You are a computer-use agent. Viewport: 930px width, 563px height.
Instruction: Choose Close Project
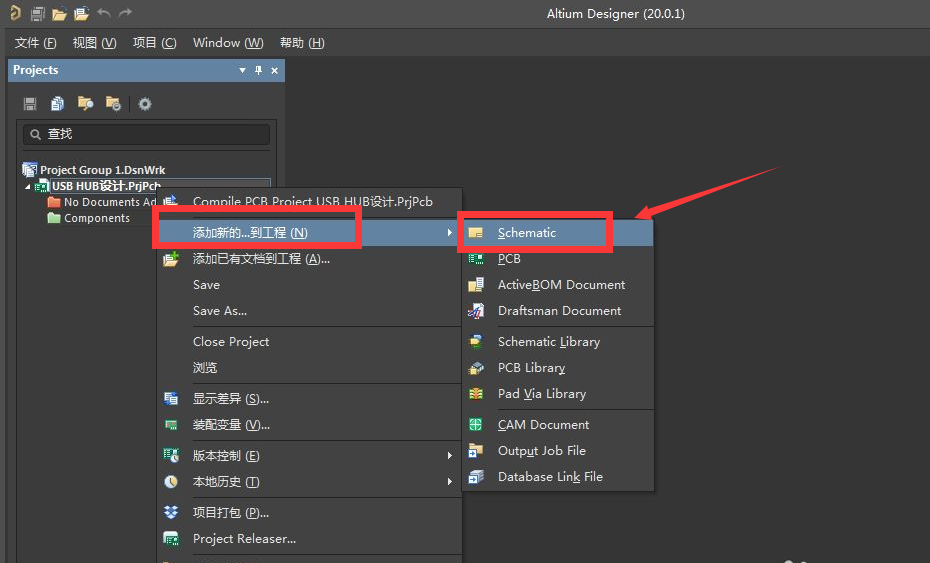pyautogui.click(x=309, y=342)
